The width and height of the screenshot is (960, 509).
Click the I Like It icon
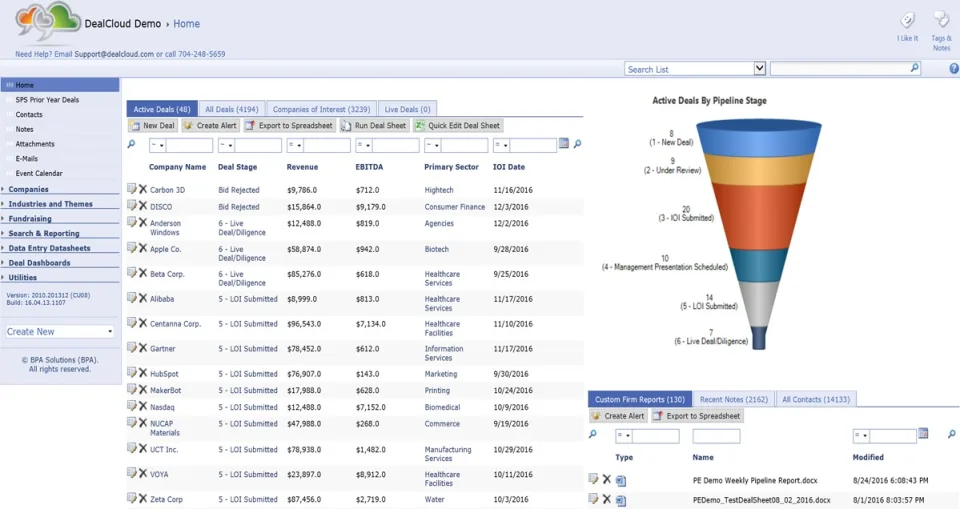[x=907, y=20]
